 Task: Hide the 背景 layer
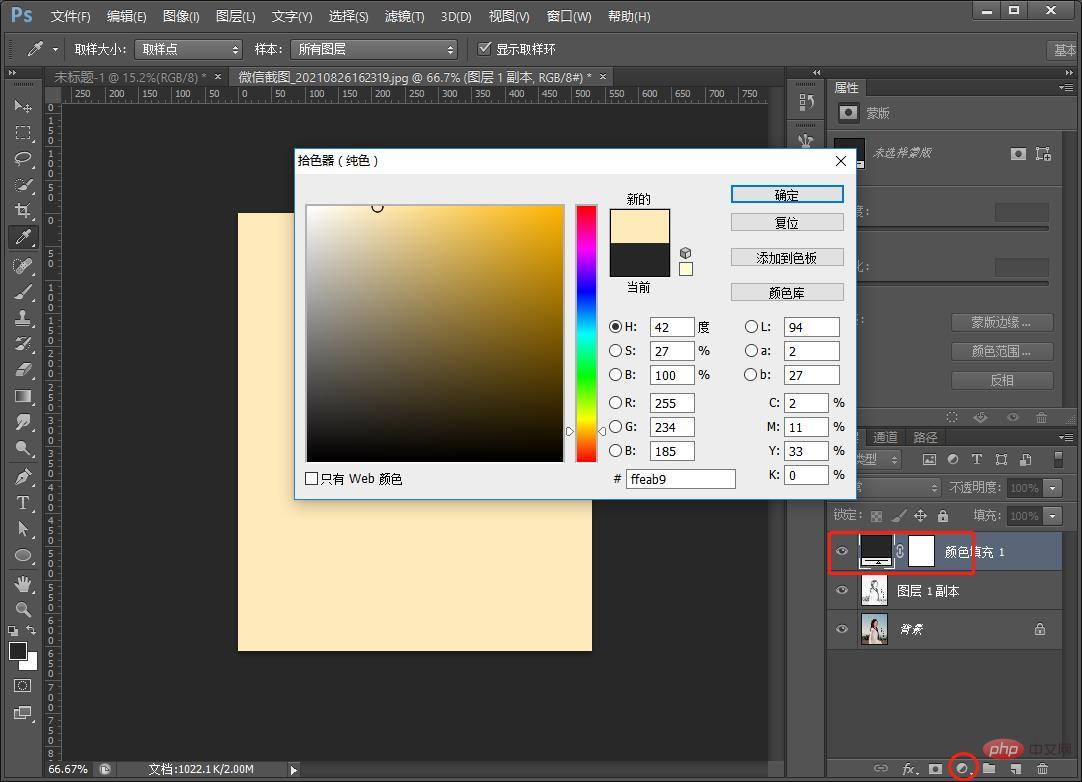coord(842,629)
